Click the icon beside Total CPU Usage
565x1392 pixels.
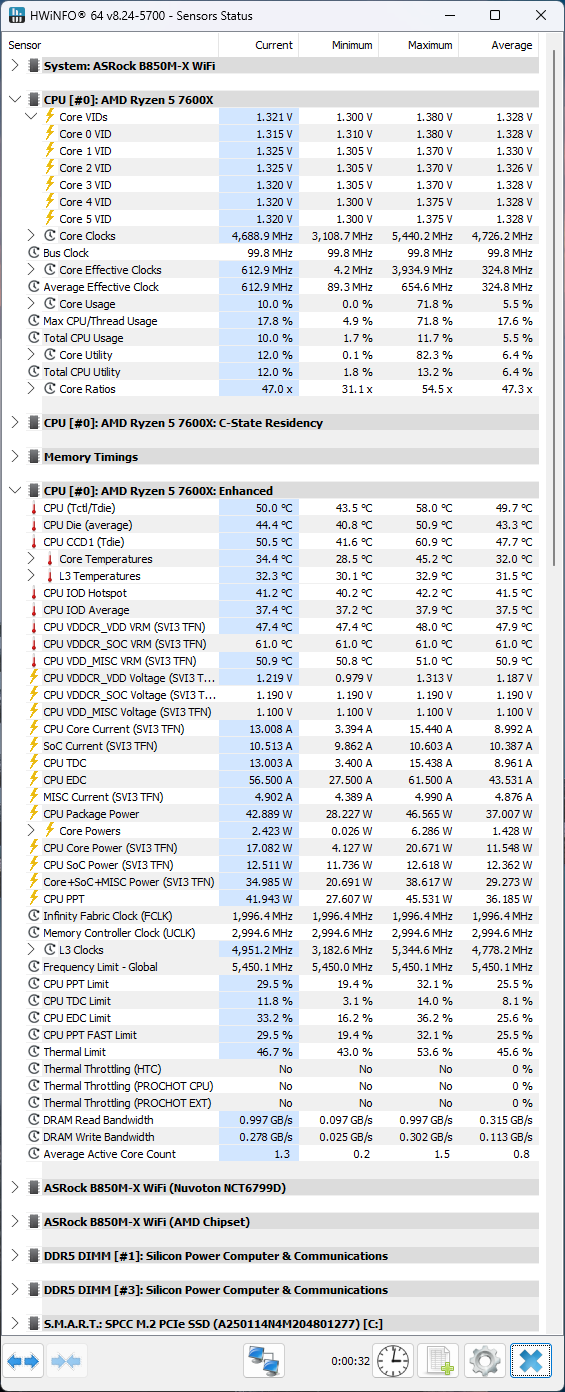[34, 338]
